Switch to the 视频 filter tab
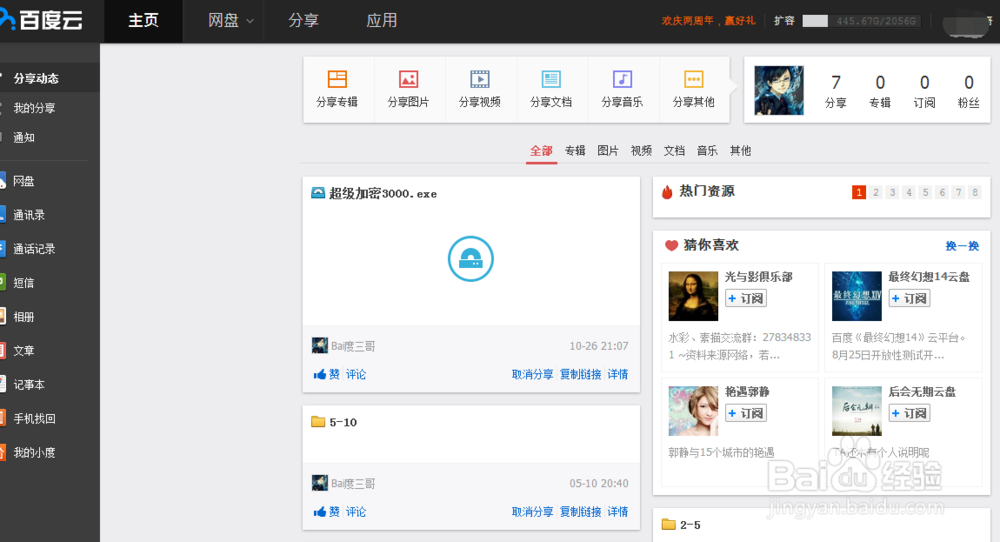Screen dimensions: 1000x542 [641, 150]
